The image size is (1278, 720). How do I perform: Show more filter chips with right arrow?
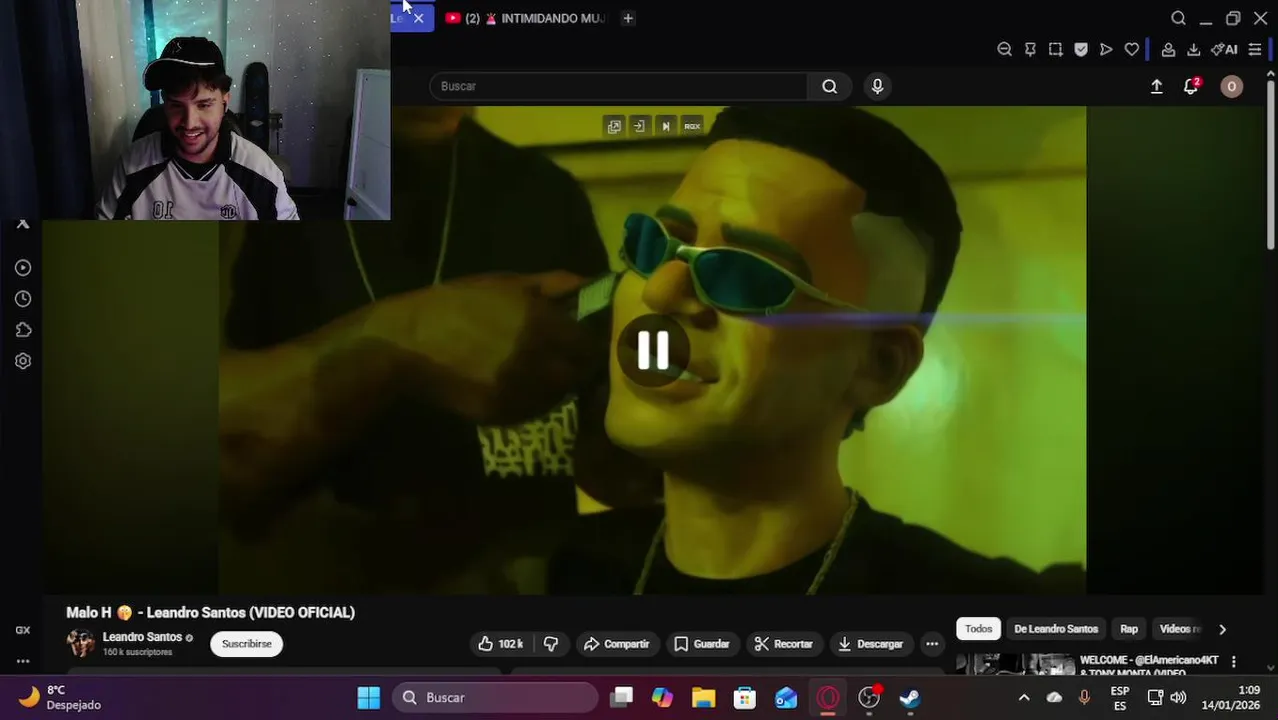pos(1222,629)
